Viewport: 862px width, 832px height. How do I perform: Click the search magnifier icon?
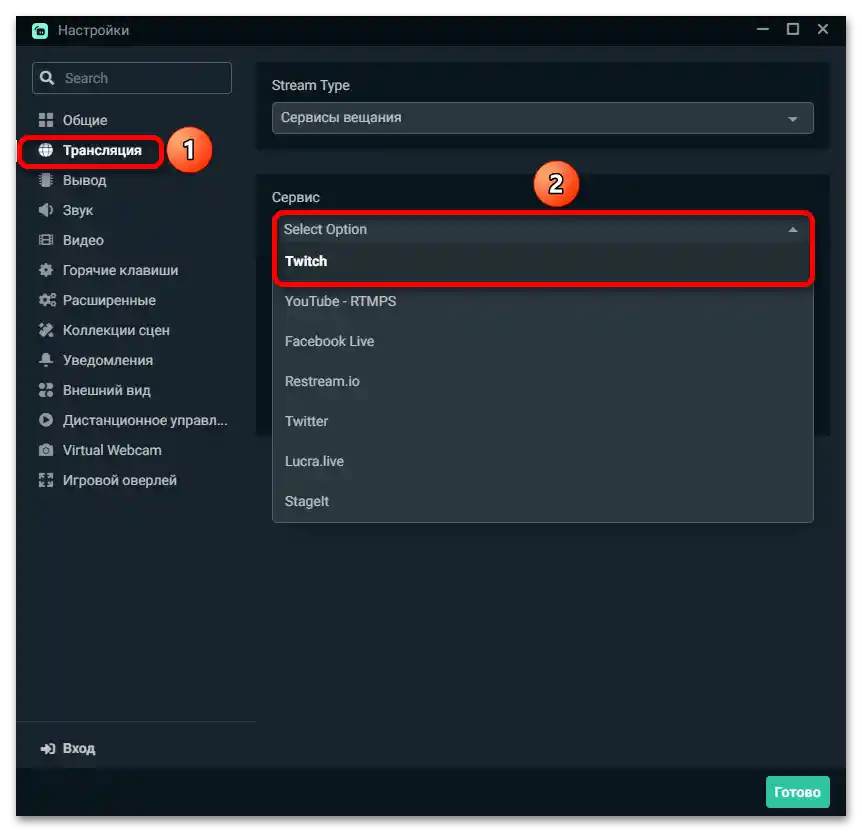tap(47, 78)
